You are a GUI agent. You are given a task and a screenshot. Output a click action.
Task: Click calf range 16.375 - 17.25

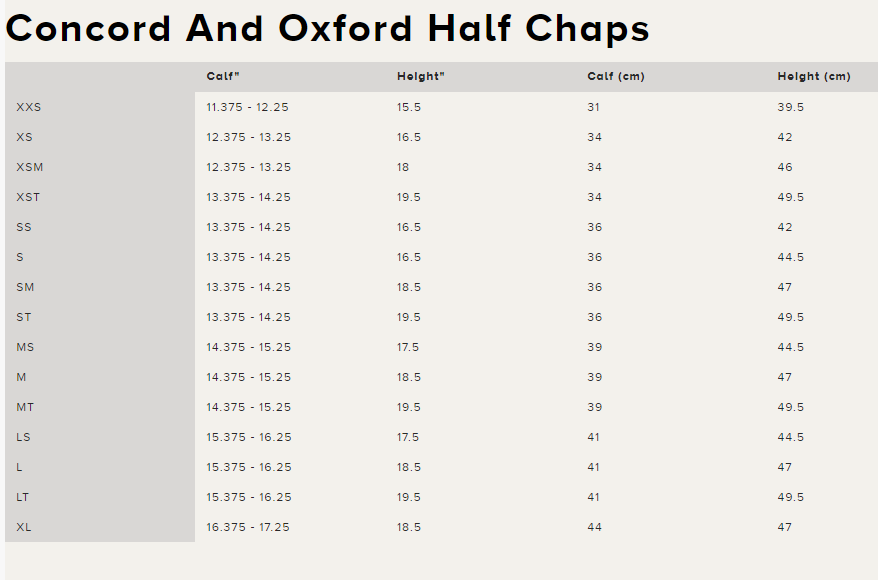pos(247,527)
